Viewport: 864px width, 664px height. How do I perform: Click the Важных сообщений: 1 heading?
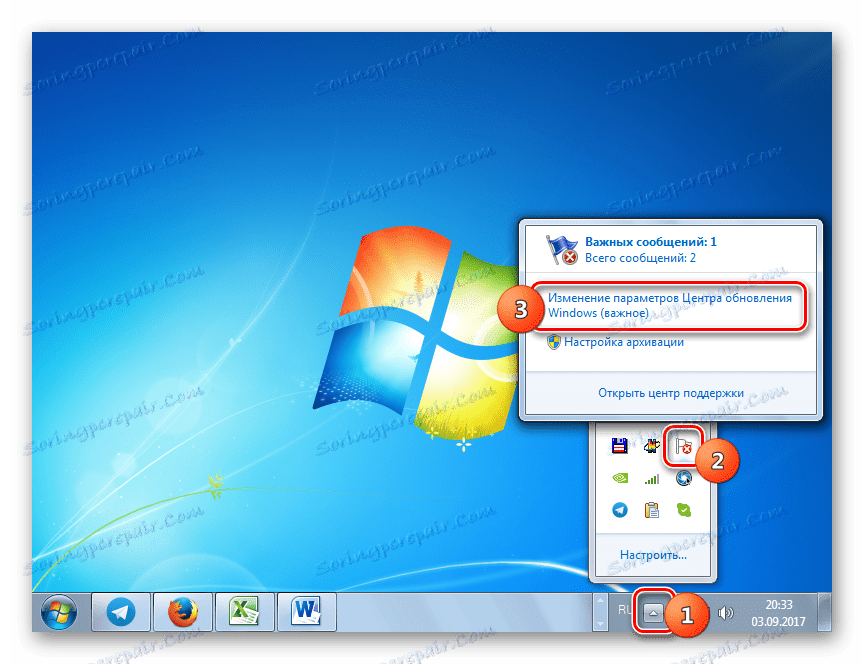tap(651, 242)
